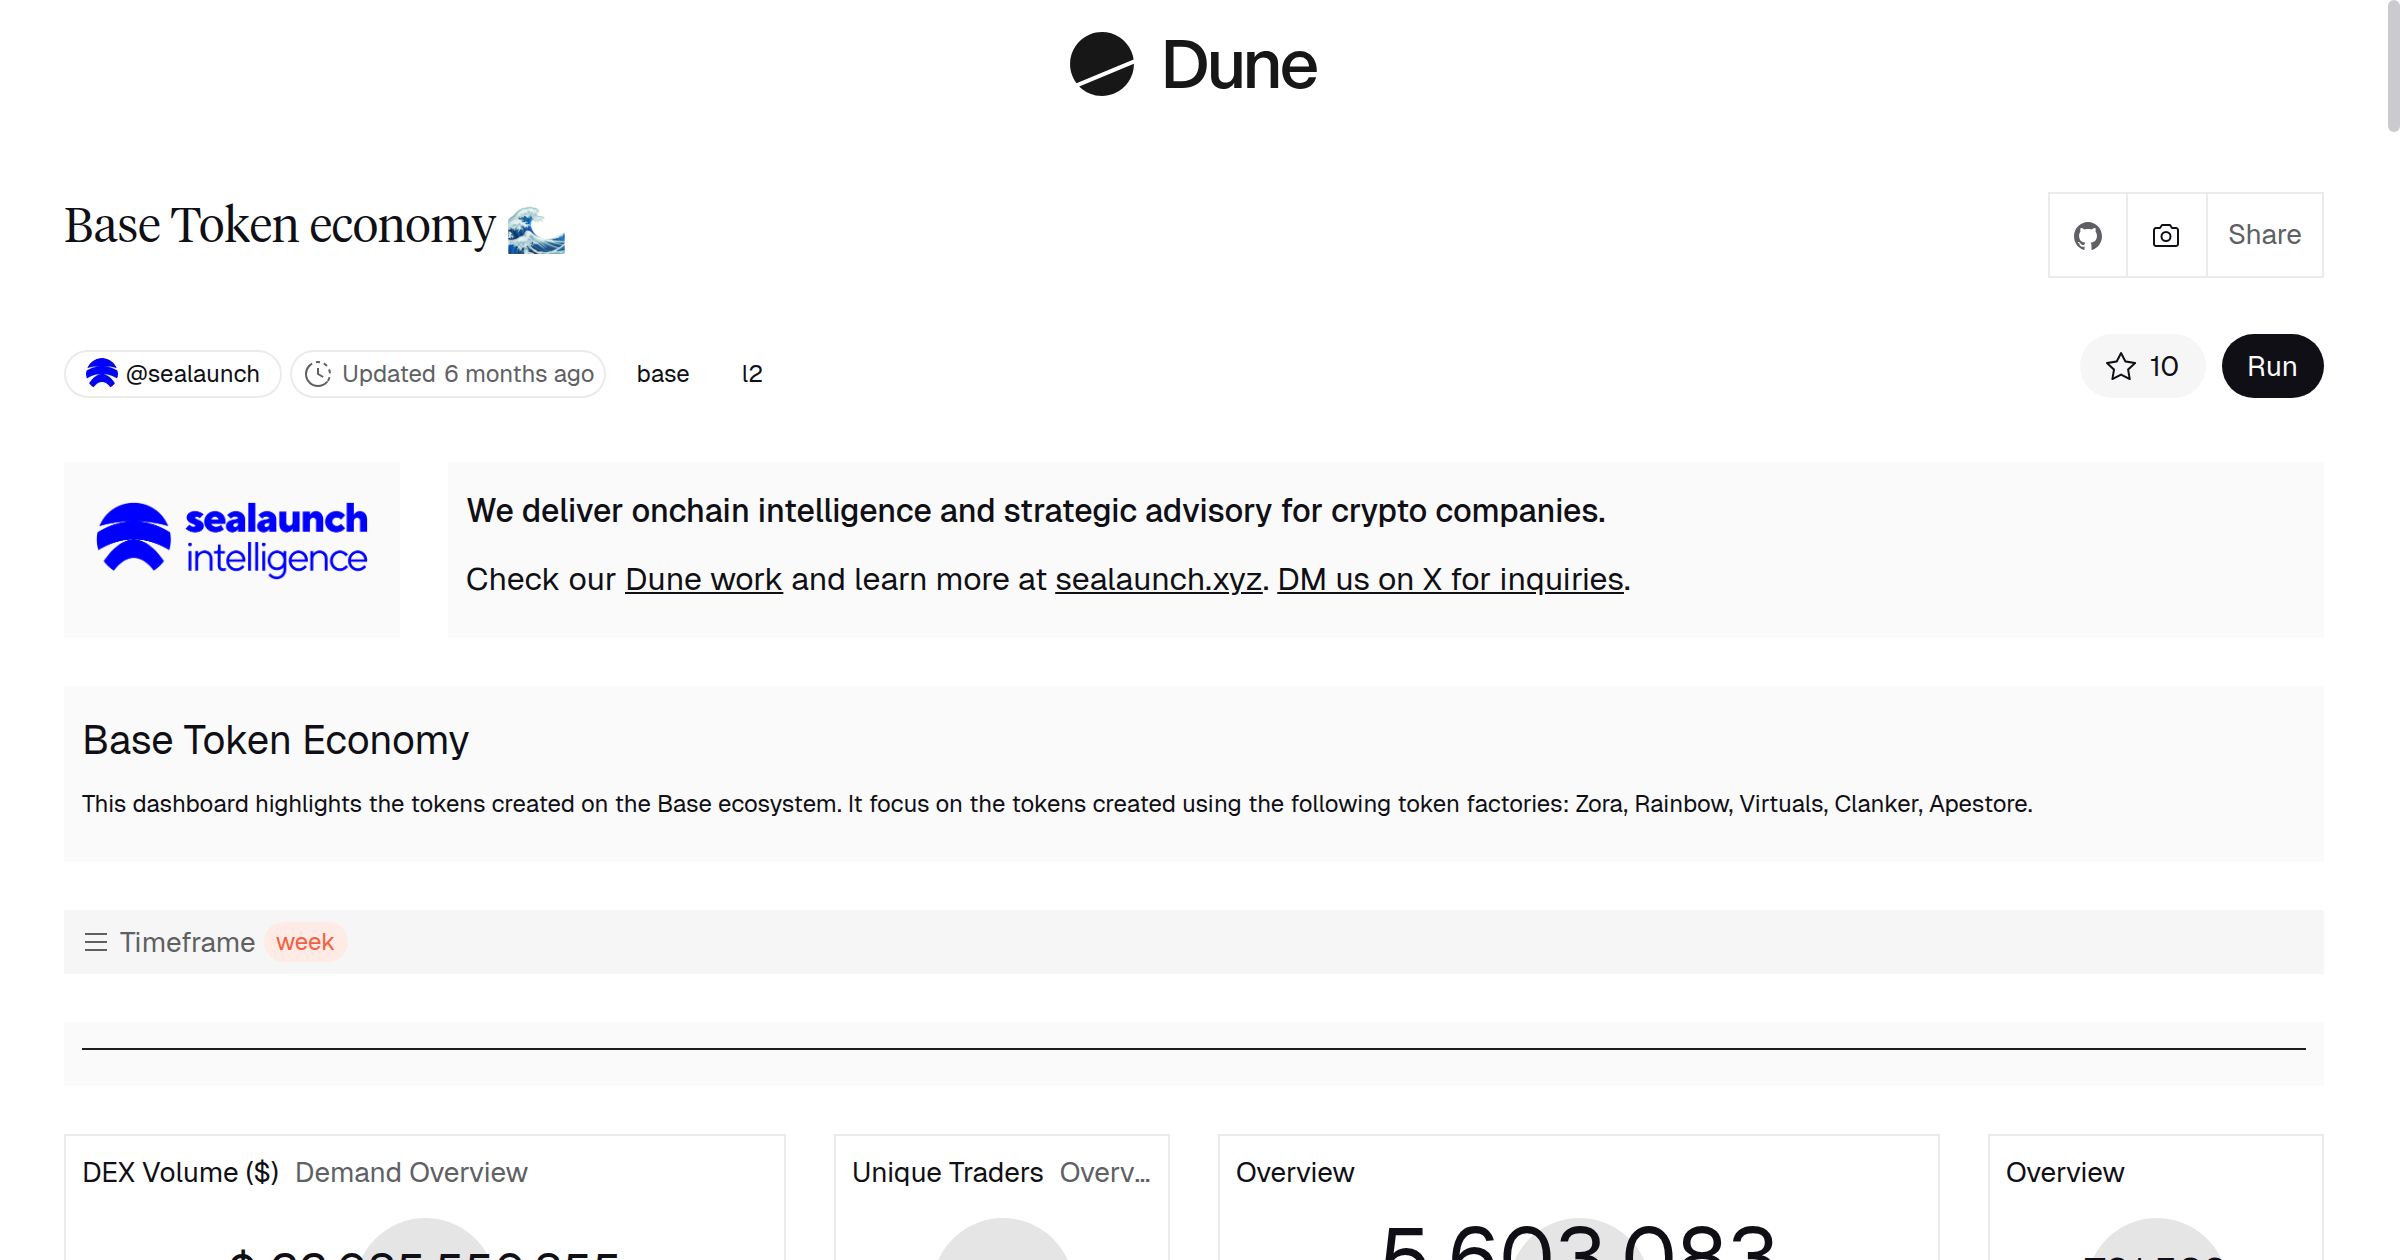This screenshot has height=1260, width=2400.
Task: Click the 10 favorites counter
Action: pyautogui.click(x=2161, y=366)
